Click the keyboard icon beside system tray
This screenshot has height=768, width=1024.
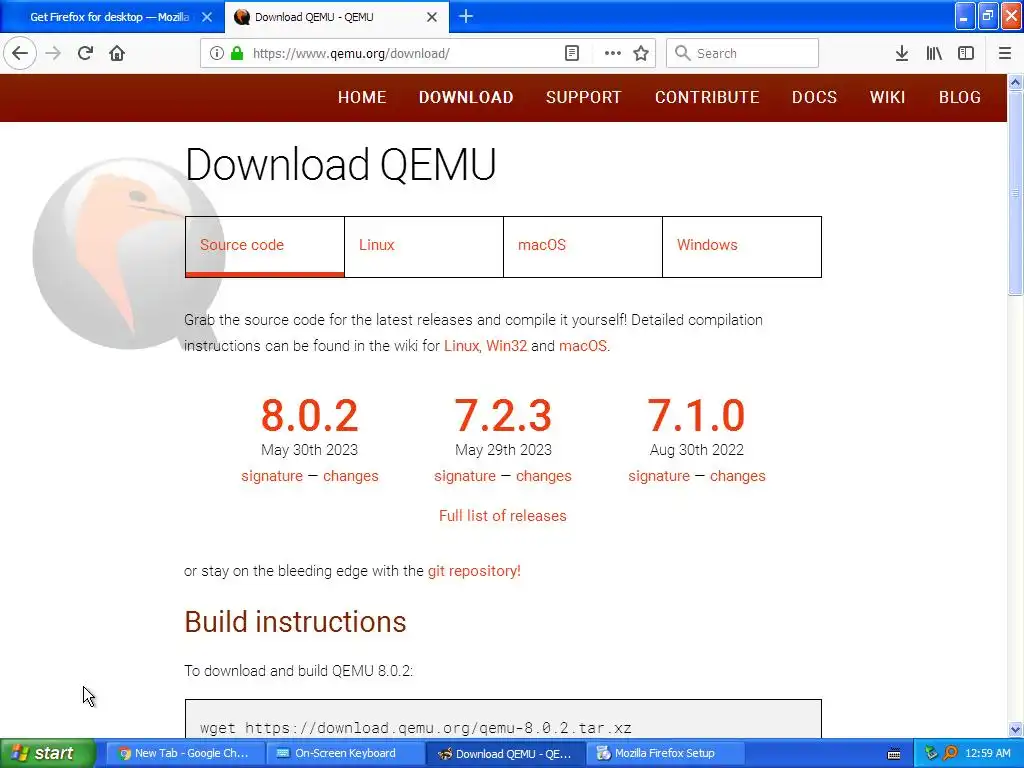894,754
